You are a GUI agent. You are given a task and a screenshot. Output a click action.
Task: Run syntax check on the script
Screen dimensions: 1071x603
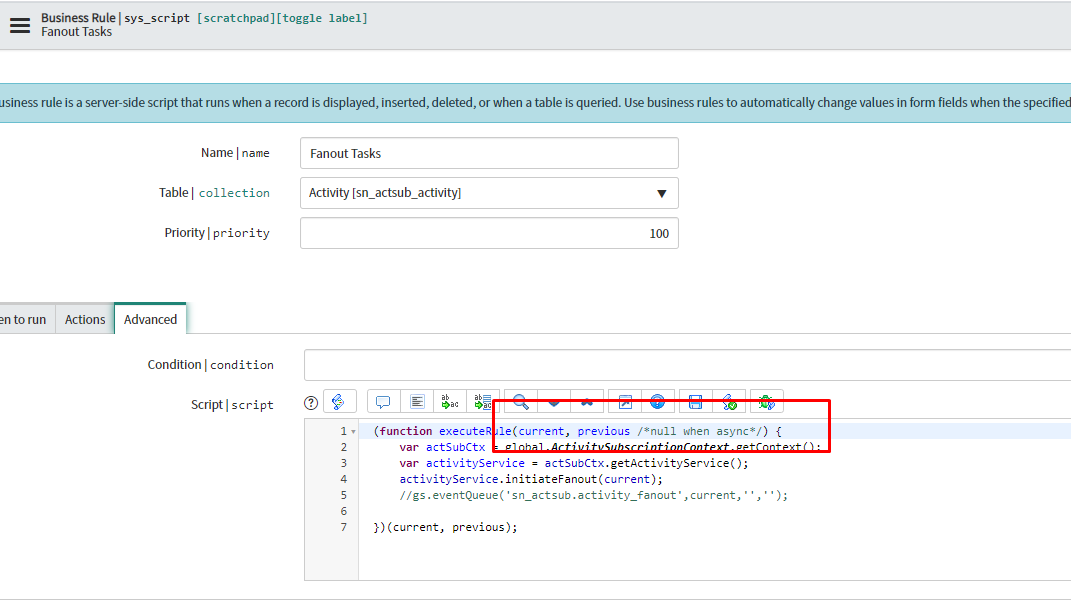click(x=730, y=401)
